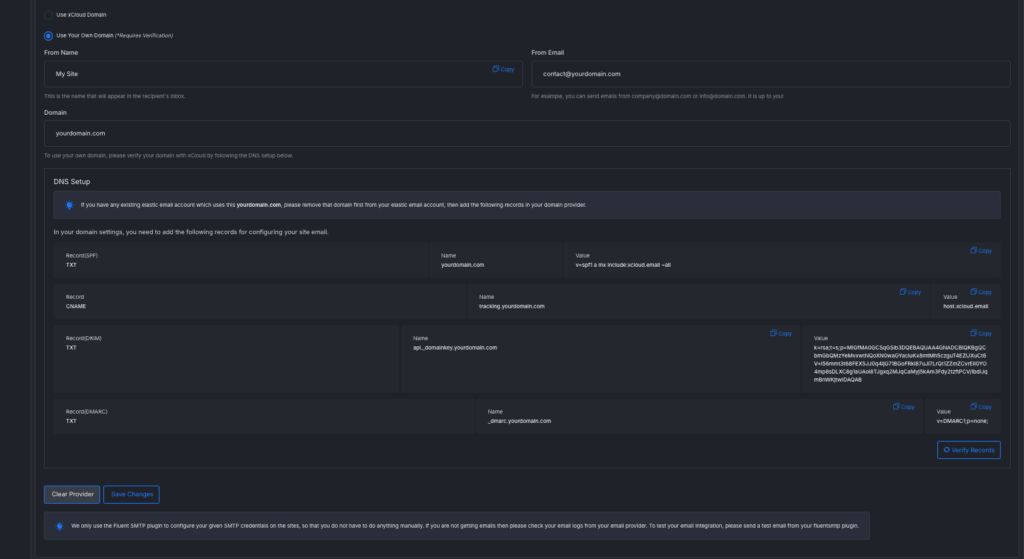Click the SPF record name yourdomain.com
Screen dimensions: 1024x559
(x=463, y=265)
